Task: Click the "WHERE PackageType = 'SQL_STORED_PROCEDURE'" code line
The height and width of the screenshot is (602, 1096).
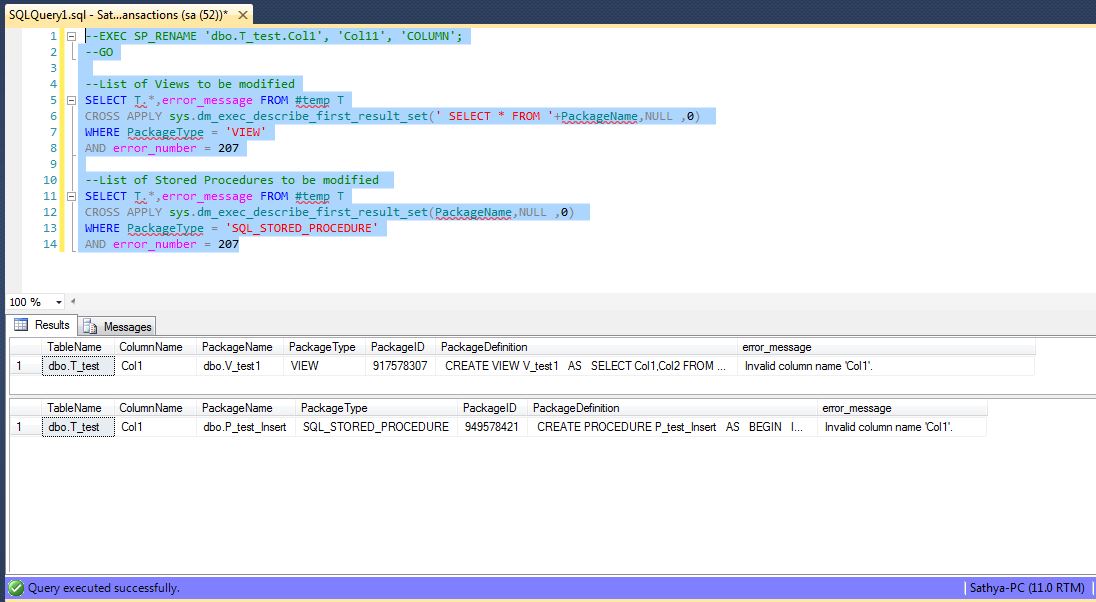Action: pos(231,229)
